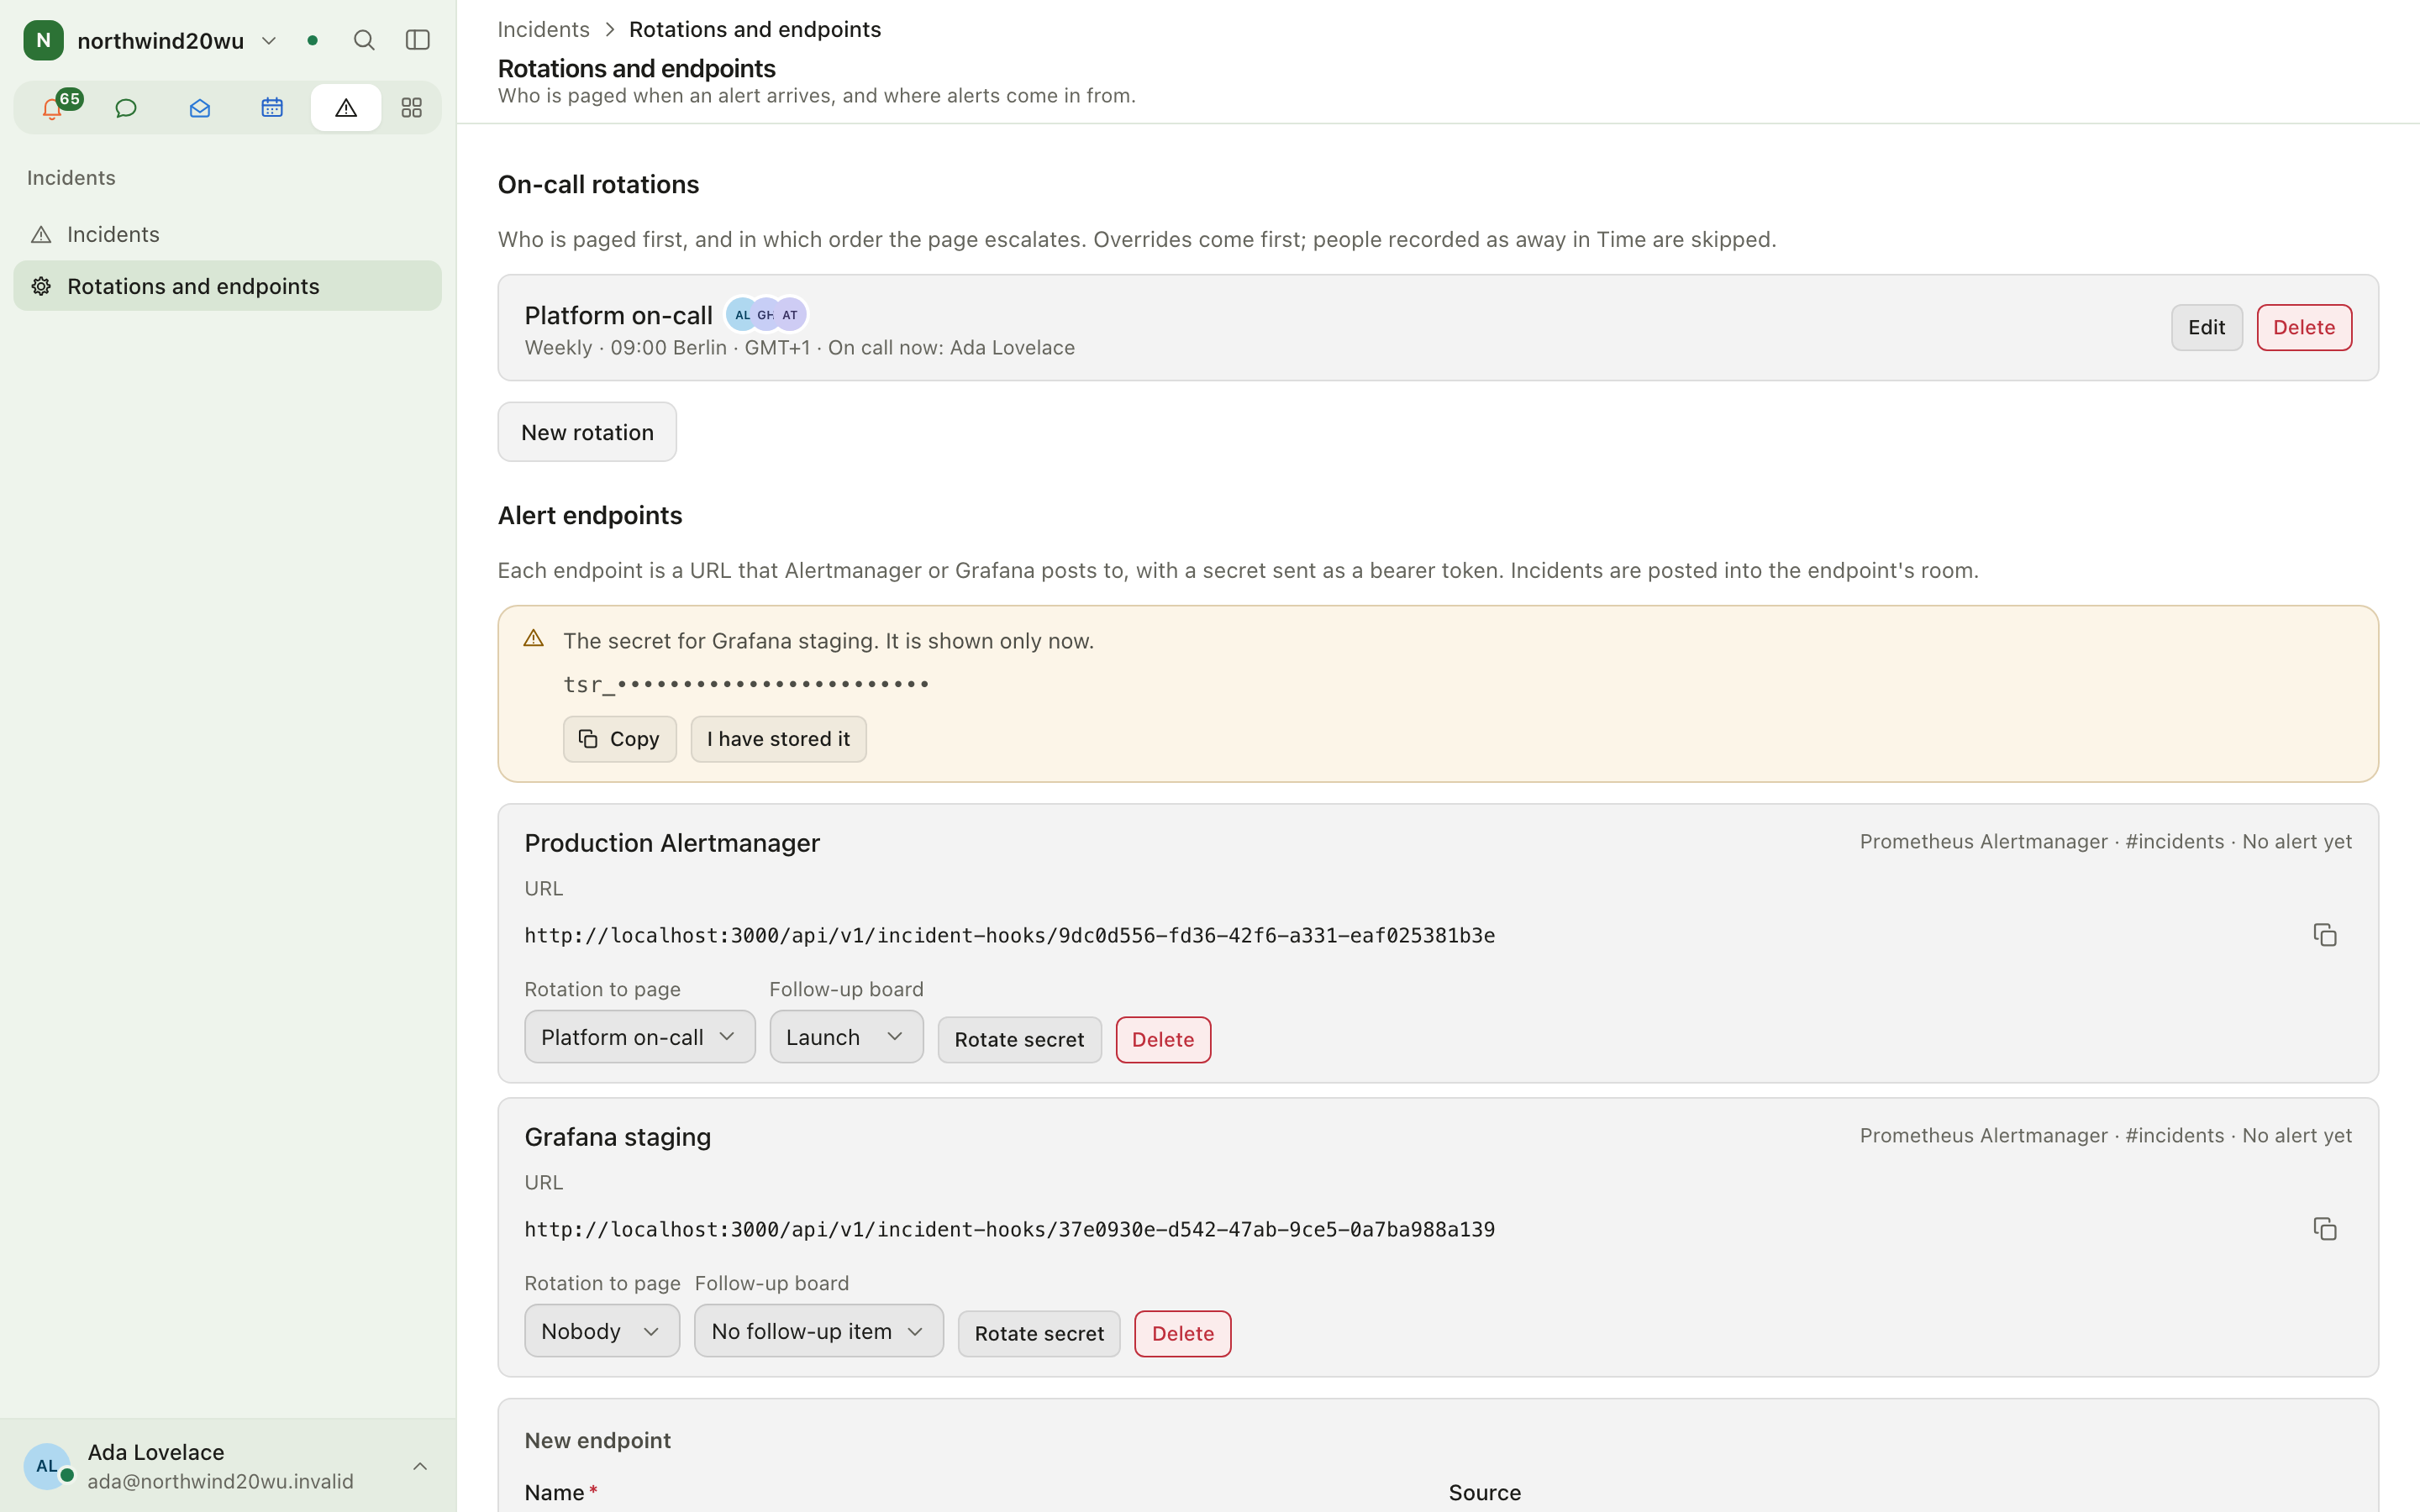Create a New rotation
The width and height of the screenshot is (2420, 1512).
point(587,432)
